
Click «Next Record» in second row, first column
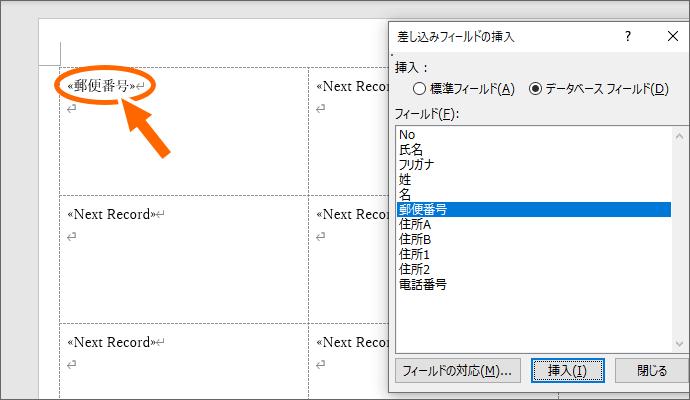pos(109,214)
